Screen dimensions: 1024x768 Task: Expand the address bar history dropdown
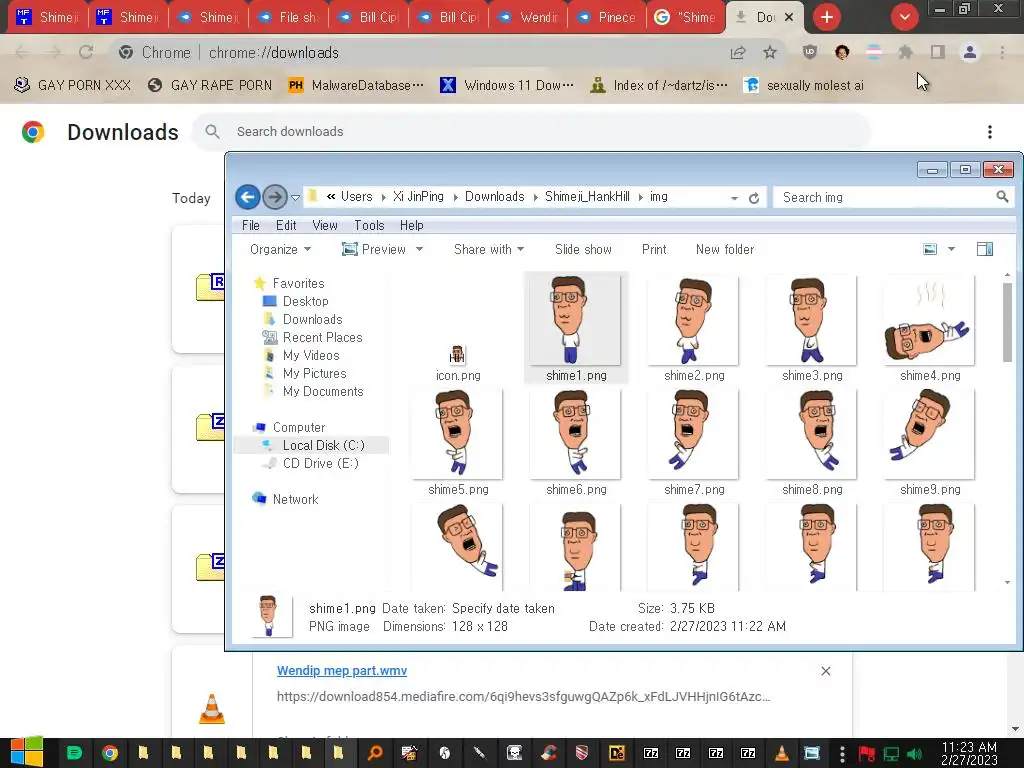(x=734, y=198)
